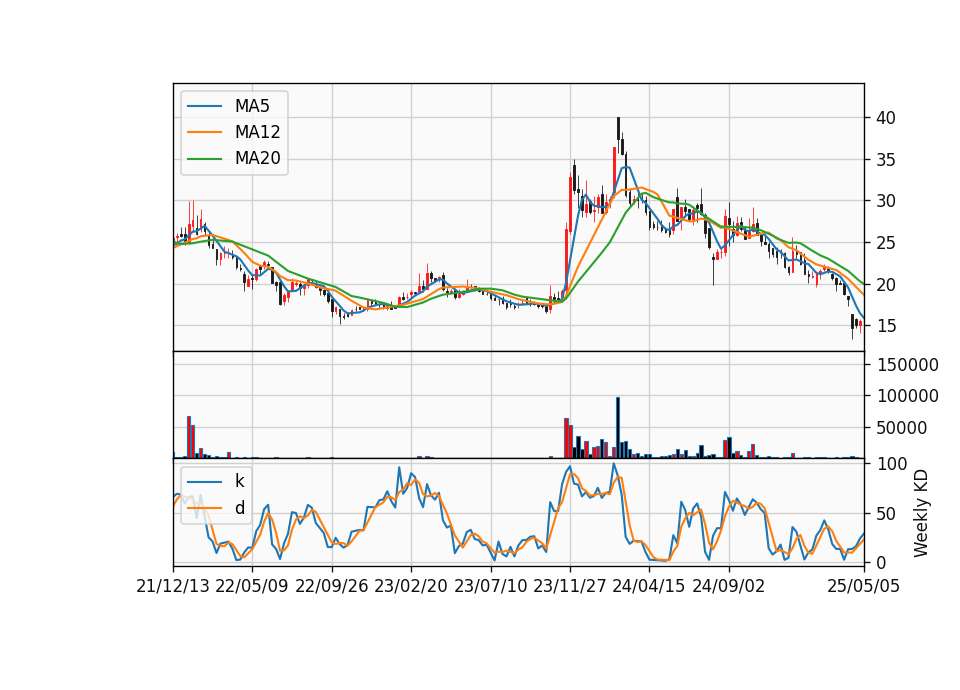Click the d legend label in KD panel

240,508
